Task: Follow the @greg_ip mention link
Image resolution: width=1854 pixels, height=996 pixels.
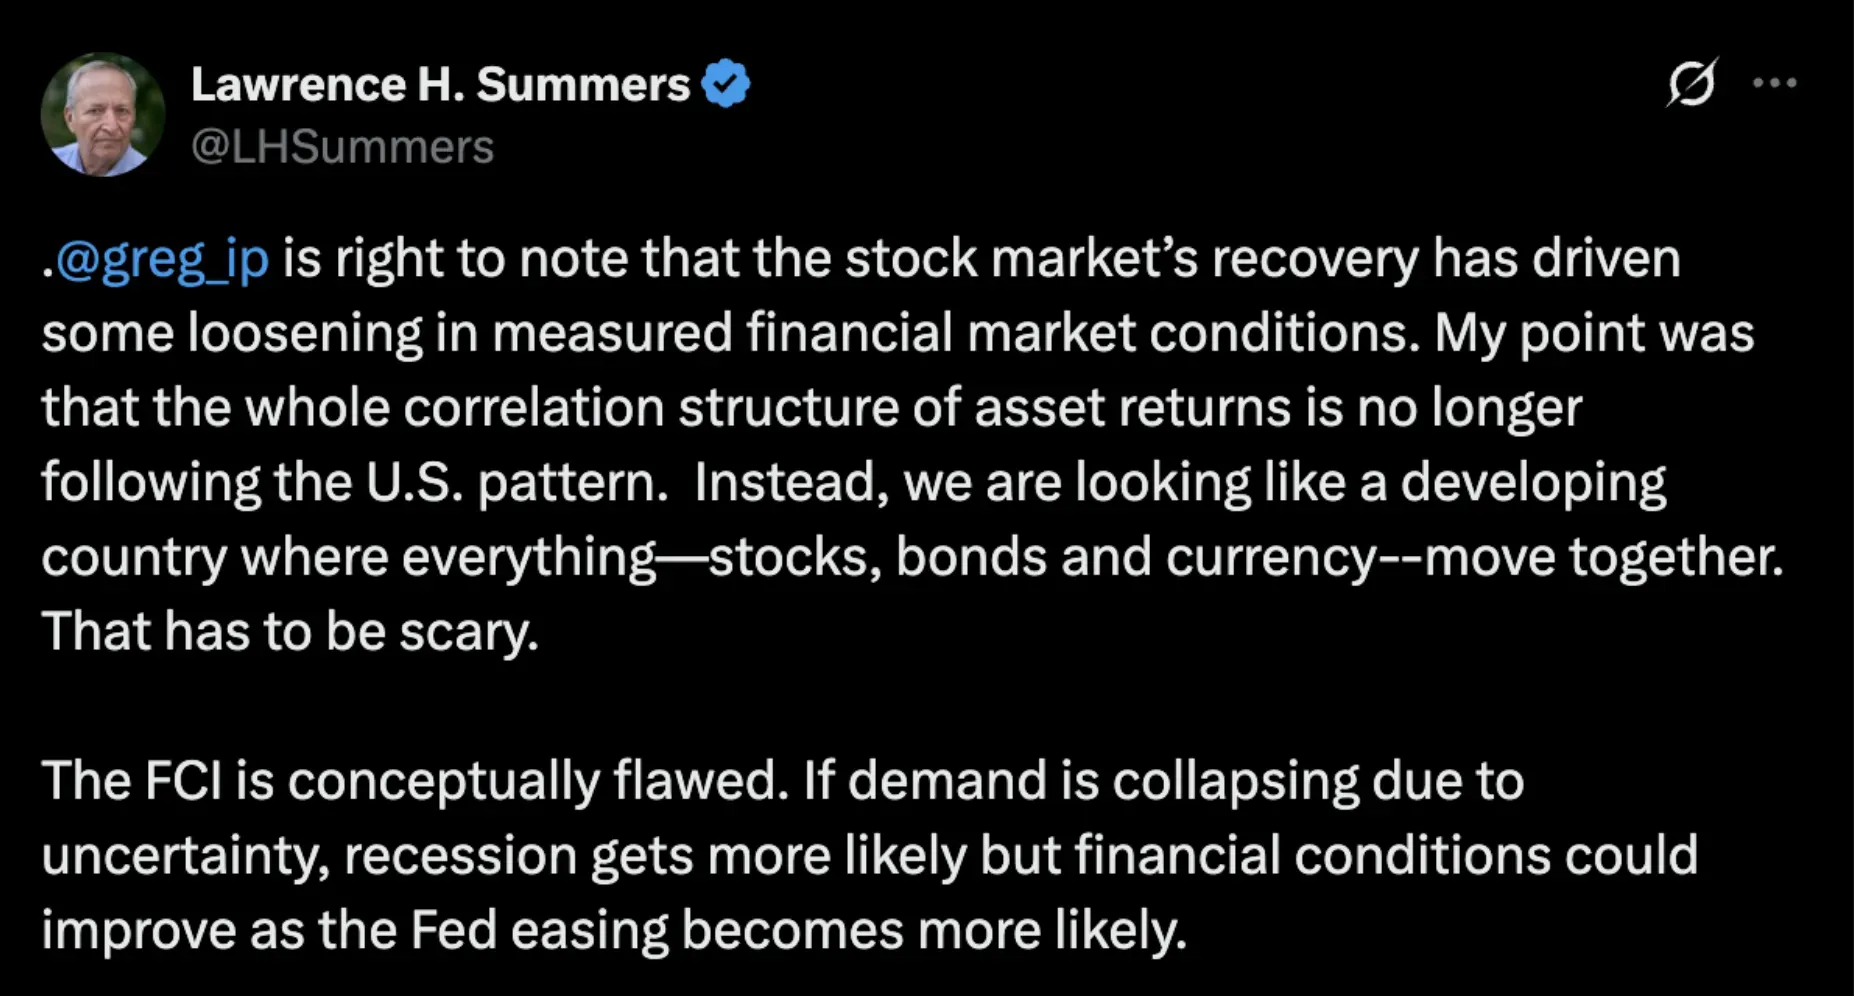Action: [x=163, y=260]
